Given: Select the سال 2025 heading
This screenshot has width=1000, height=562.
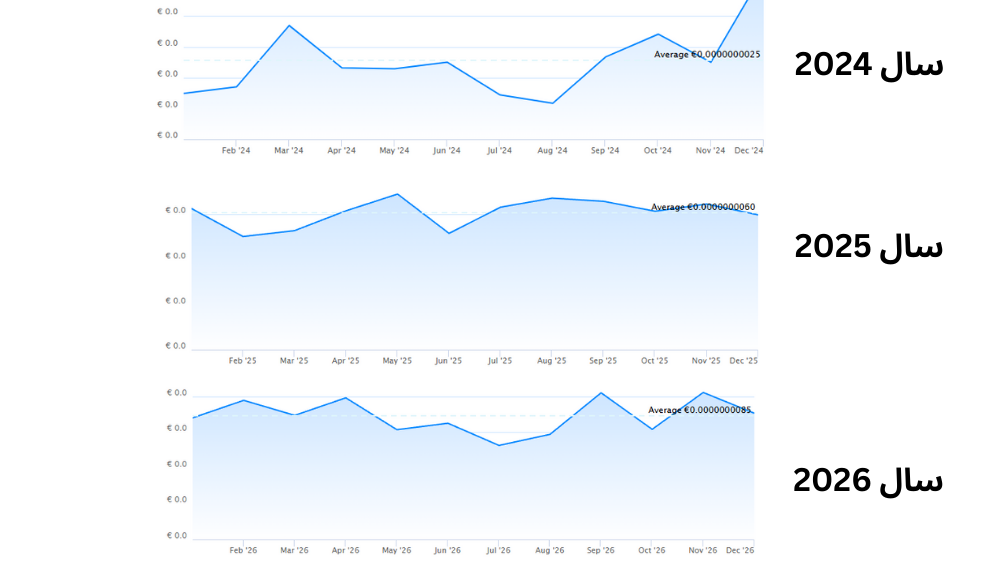Looking at the screenshot, I should (x=868, y=246).
